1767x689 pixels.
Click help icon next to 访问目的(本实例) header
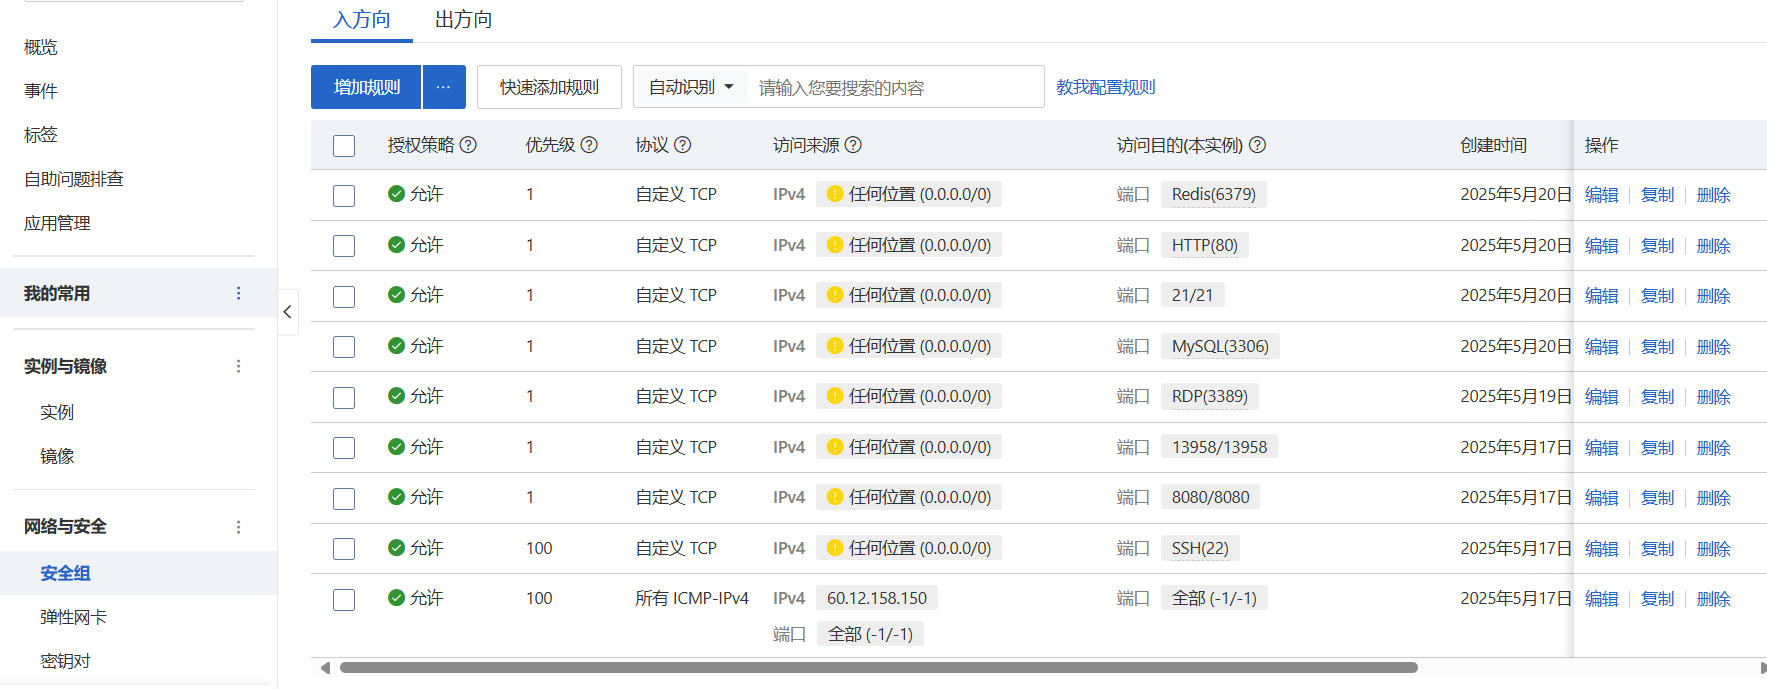[x=1258, y=145]
